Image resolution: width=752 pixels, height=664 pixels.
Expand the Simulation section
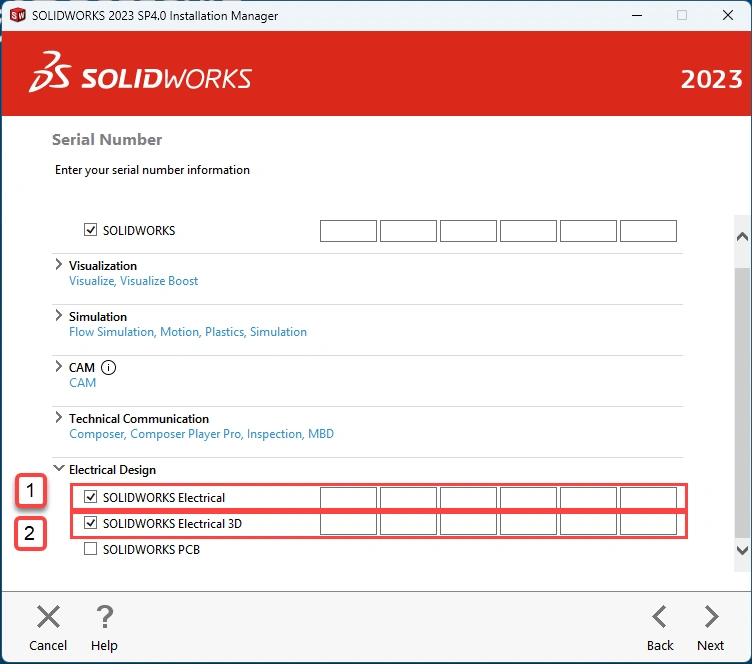pos(59,315)
